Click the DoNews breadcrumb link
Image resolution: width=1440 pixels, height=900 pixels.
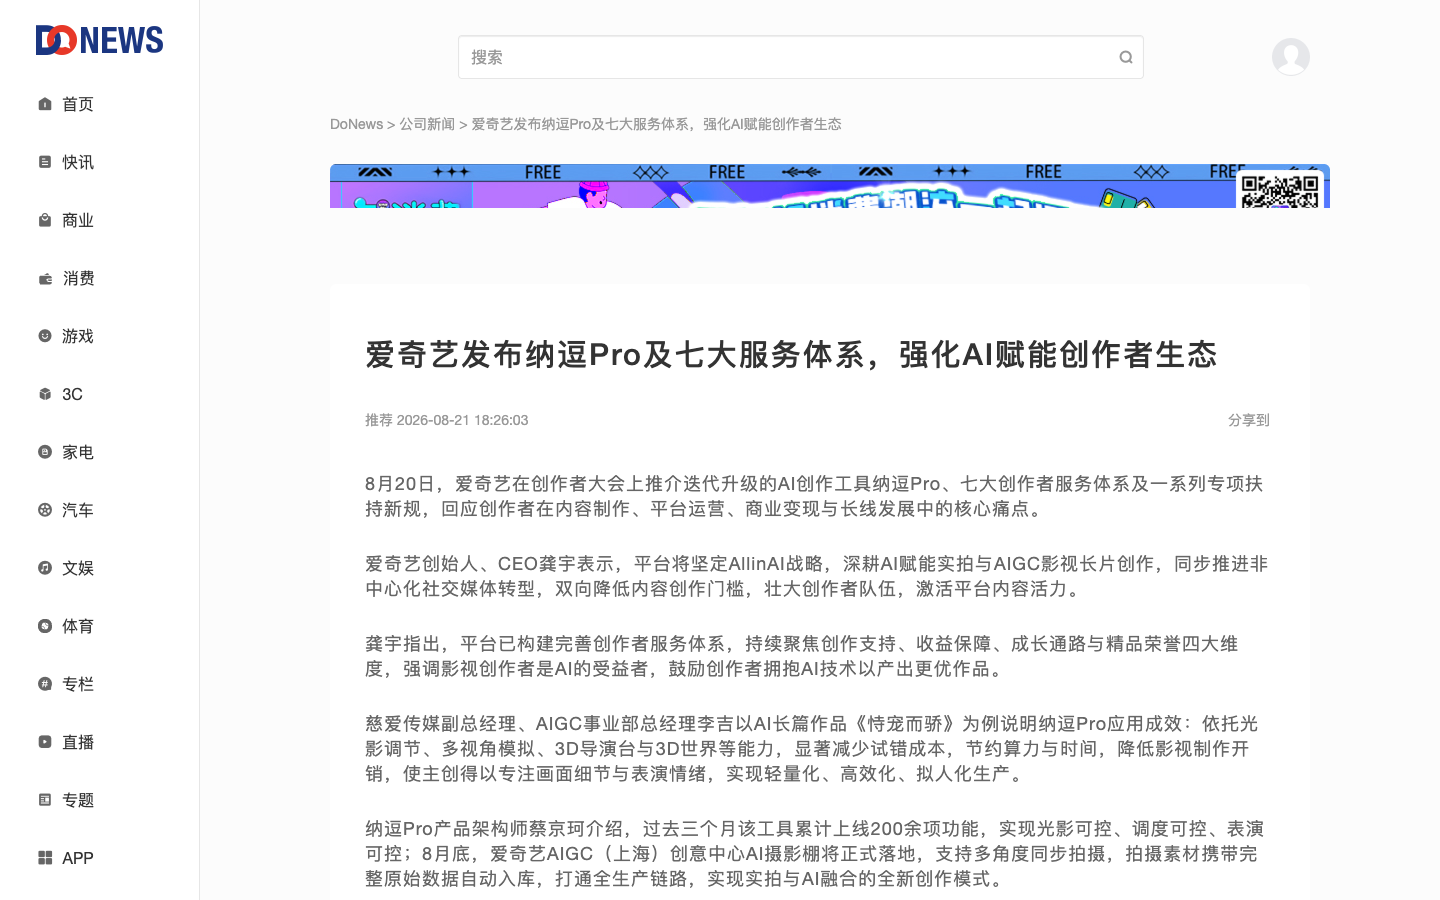tap(356, 124)
